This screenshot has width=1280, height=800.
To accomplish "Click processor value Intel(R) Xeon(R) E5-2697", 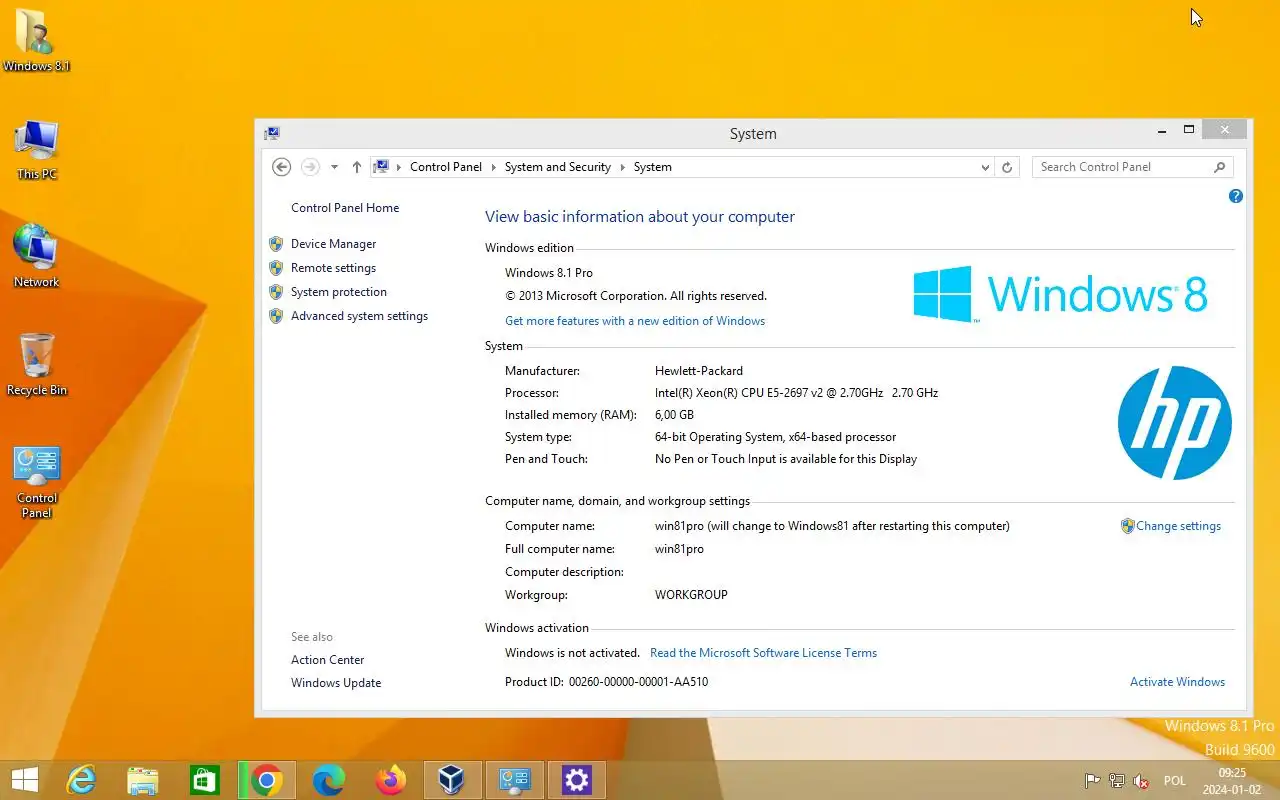I will tap(796, 393).
